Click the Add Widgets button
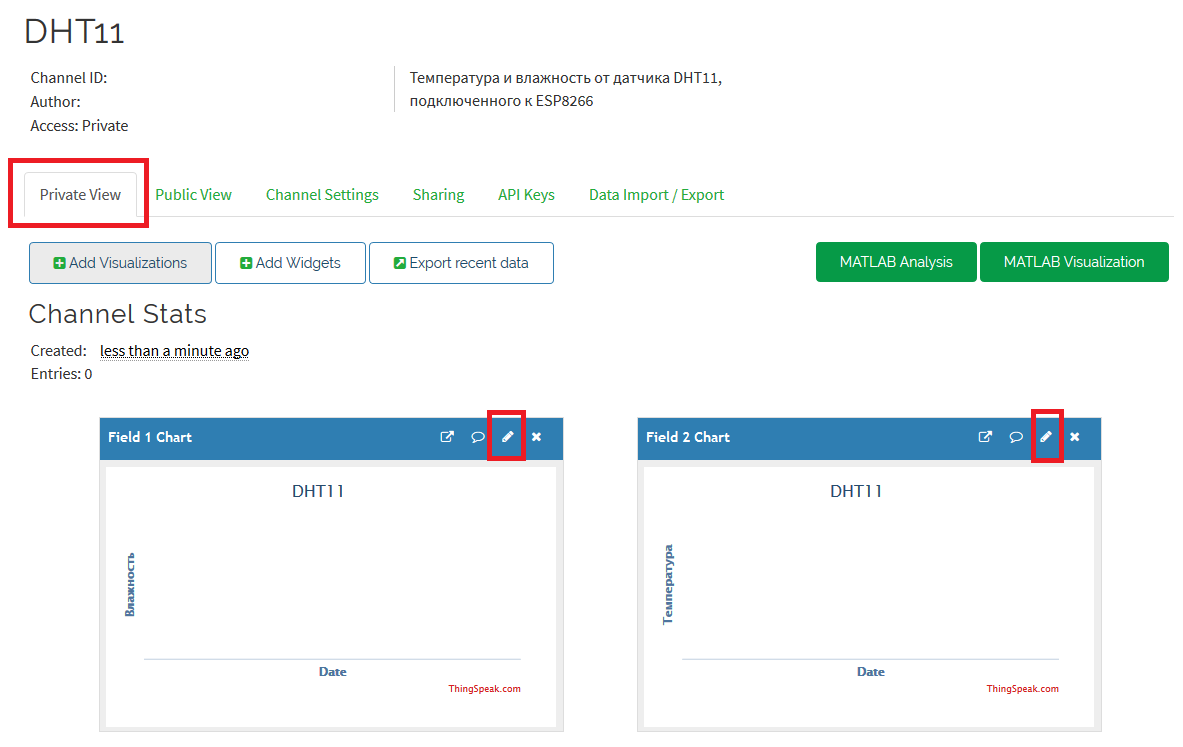The image size is (1183, 747). coord(290,263)
